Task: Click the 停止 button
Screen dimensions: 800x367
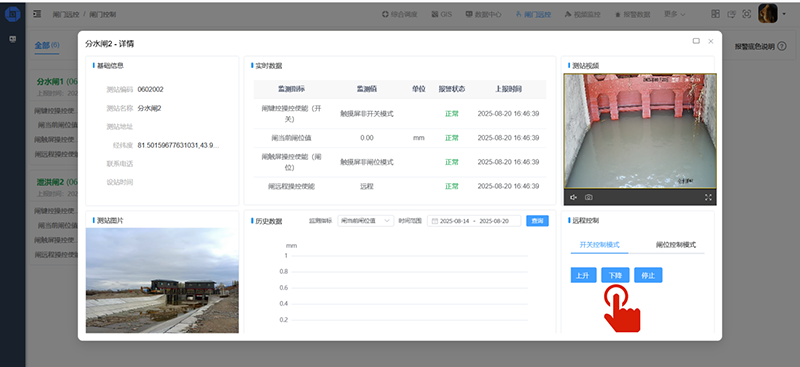Action: tap(648, 275)
